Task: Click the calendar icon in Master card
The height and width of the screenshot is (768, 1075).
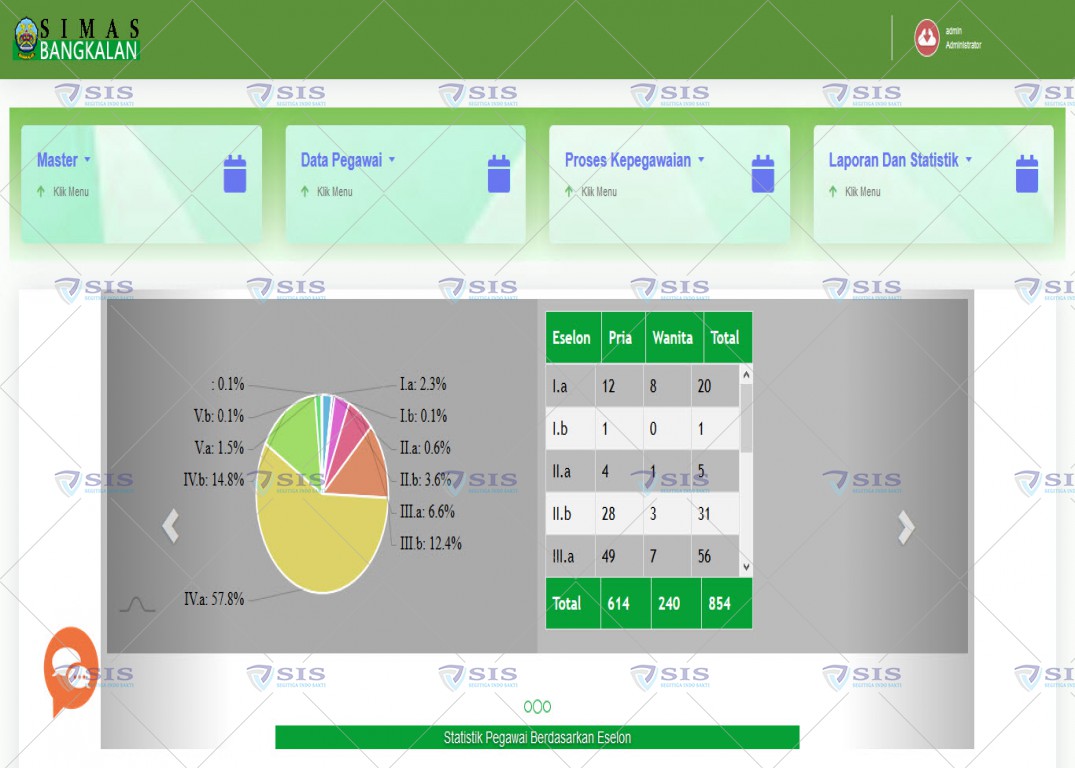Action: pos(234,173)
